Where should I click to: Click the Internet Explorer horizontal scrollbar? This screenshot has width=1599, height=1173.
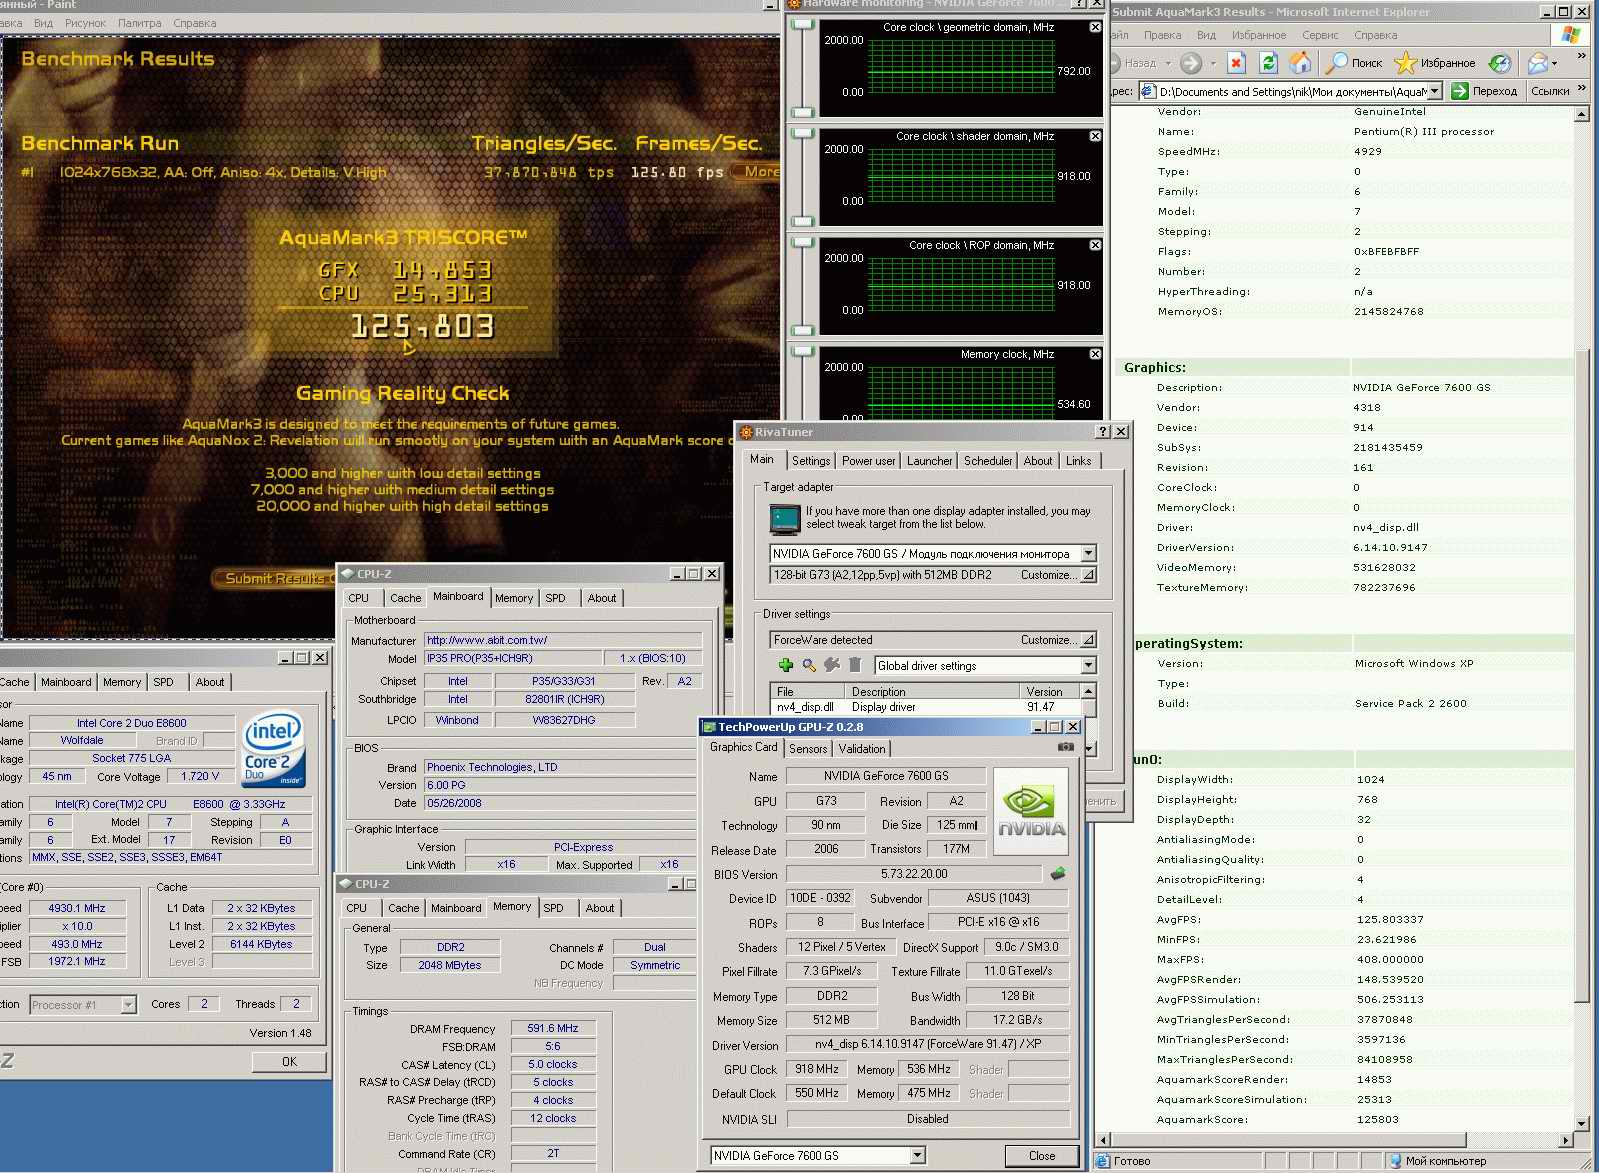coord(1336,1139)
